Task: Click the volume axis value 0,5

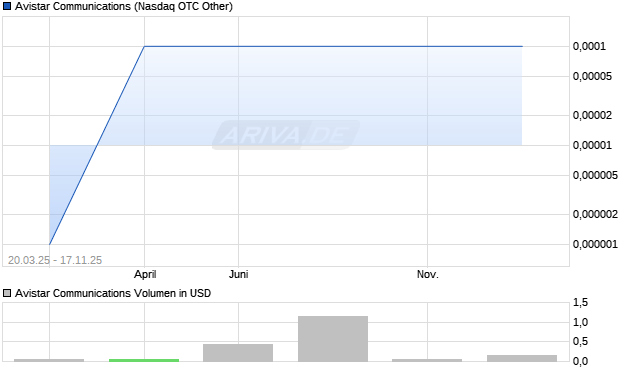Action: (580, 341)
